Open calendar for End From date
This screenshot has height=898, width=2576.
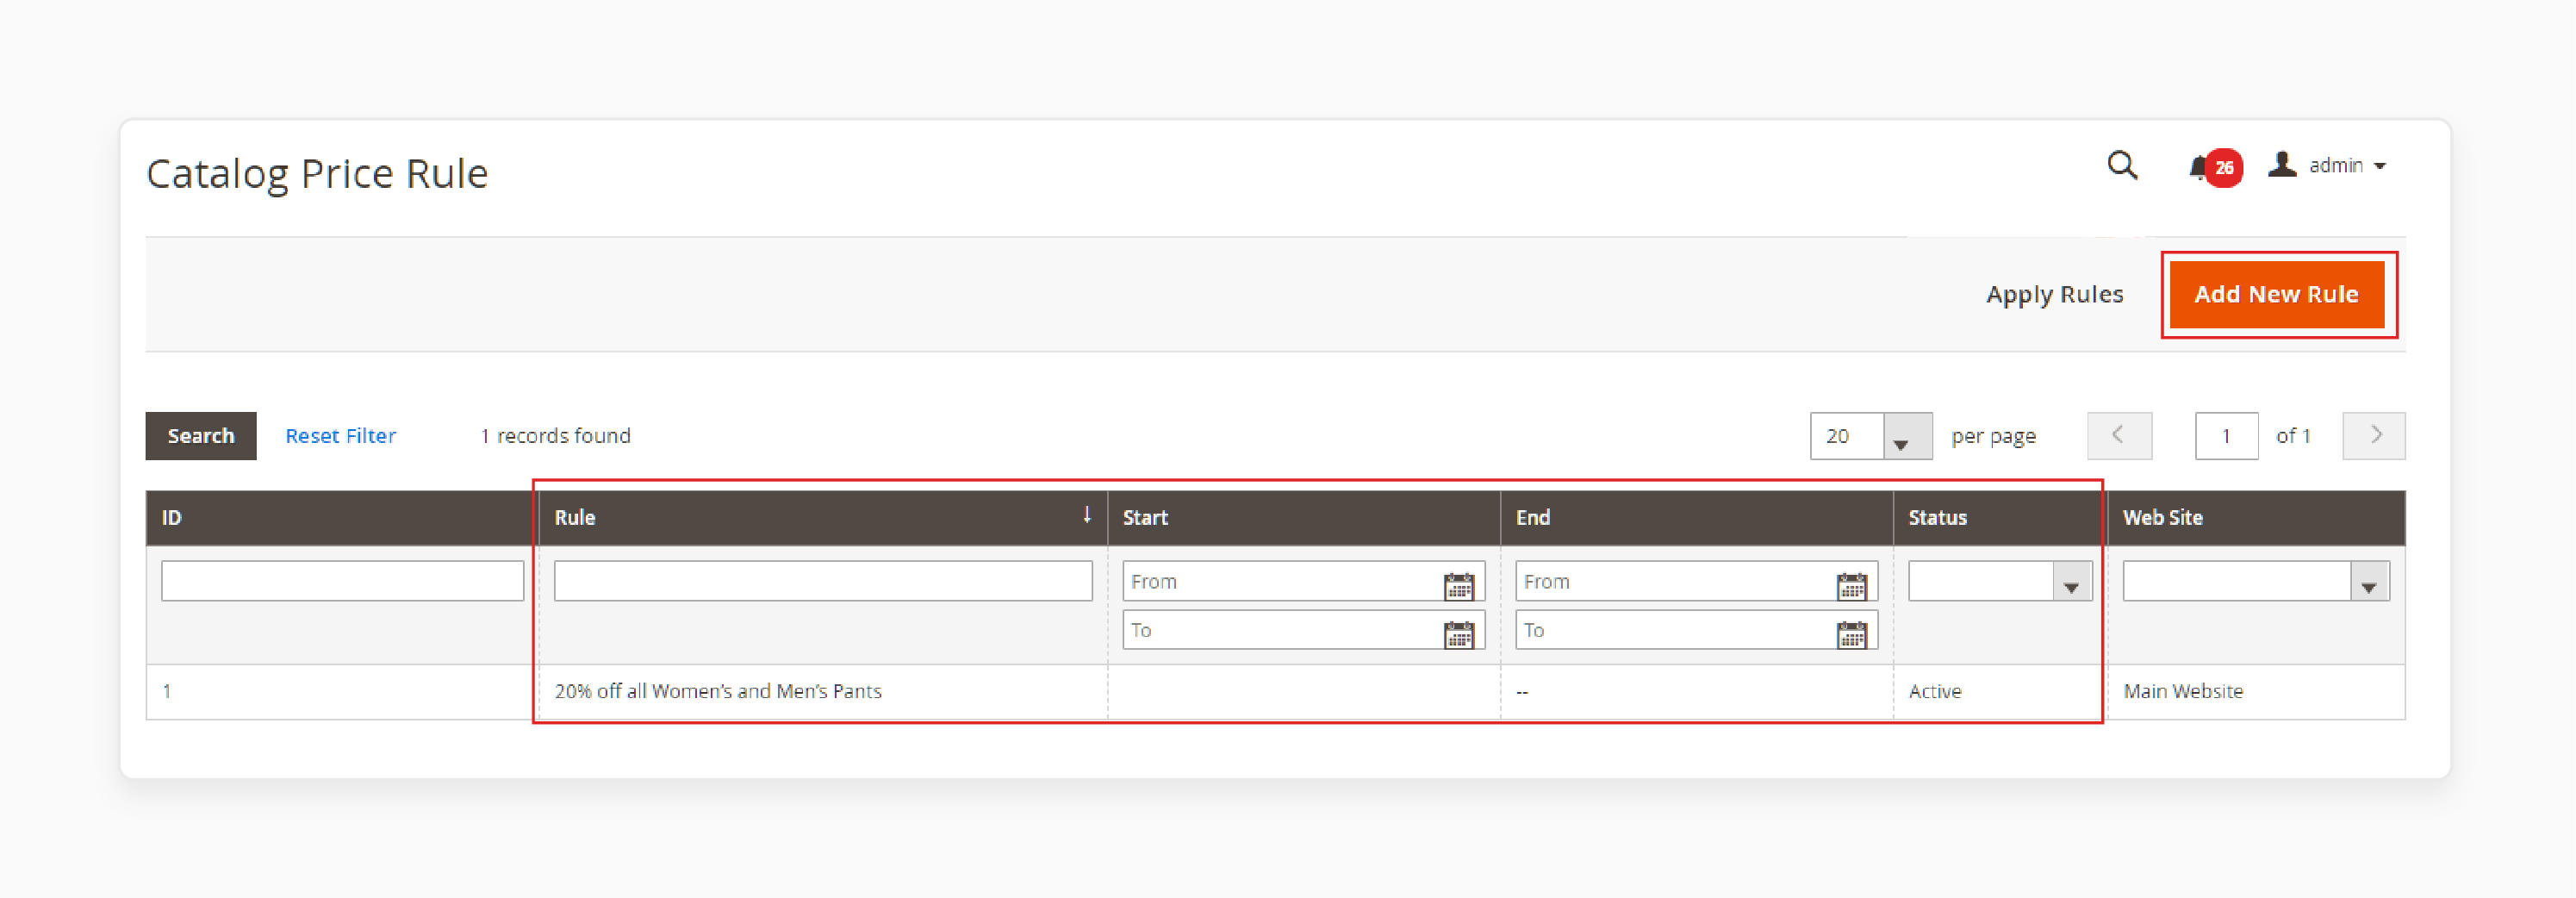1852,585
